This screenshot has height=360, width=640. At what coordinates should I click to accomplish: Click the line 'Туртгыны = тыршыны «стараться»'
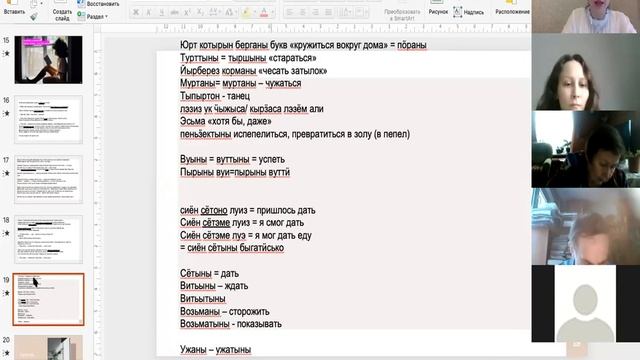coord(248,58)
